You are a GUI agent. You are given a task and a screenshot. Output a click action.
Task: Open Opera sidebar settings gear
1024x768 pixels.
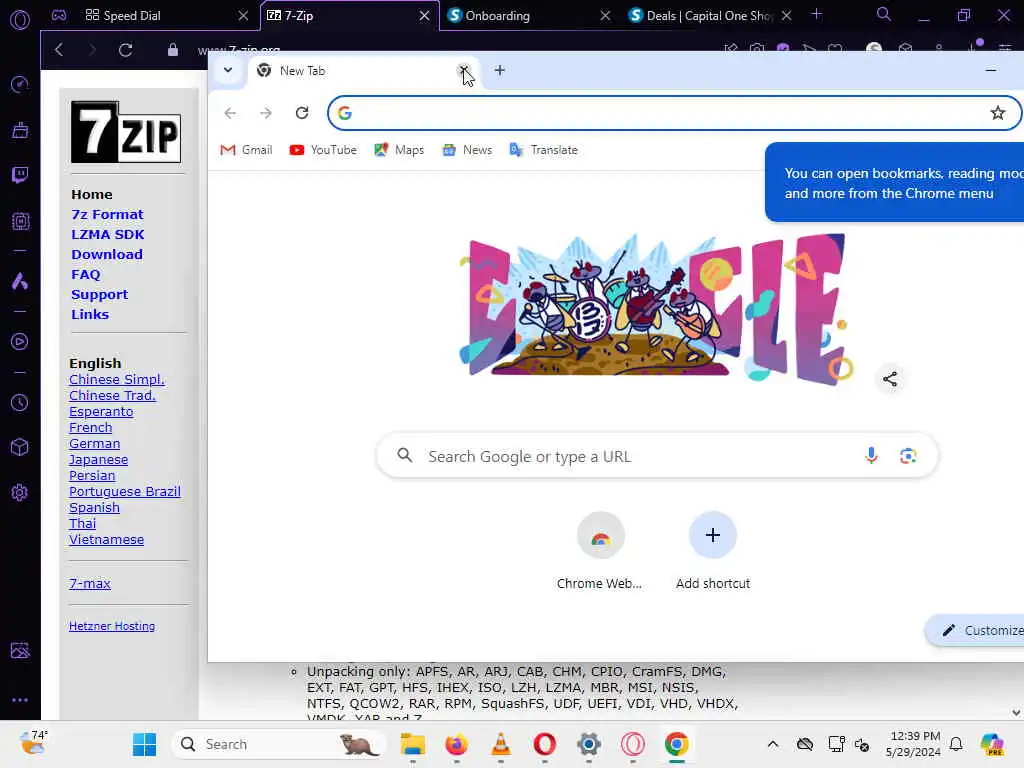(x=20, y=492)
